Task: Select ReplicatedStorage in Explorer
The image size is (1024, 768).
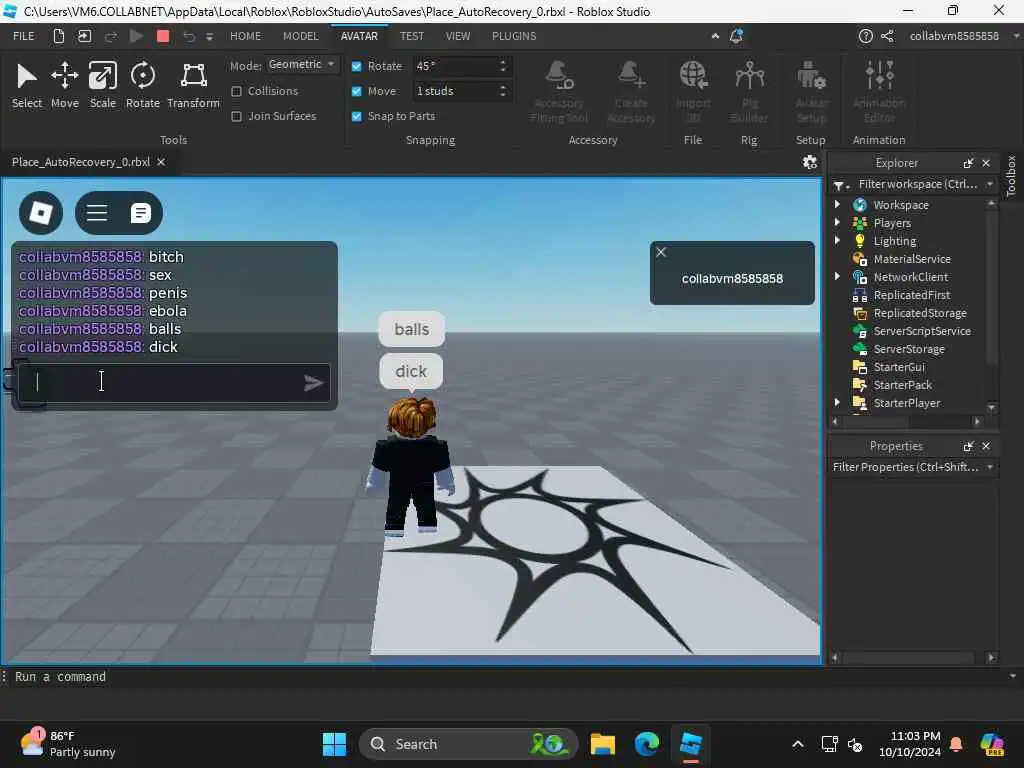Action: tap(920, 313)
